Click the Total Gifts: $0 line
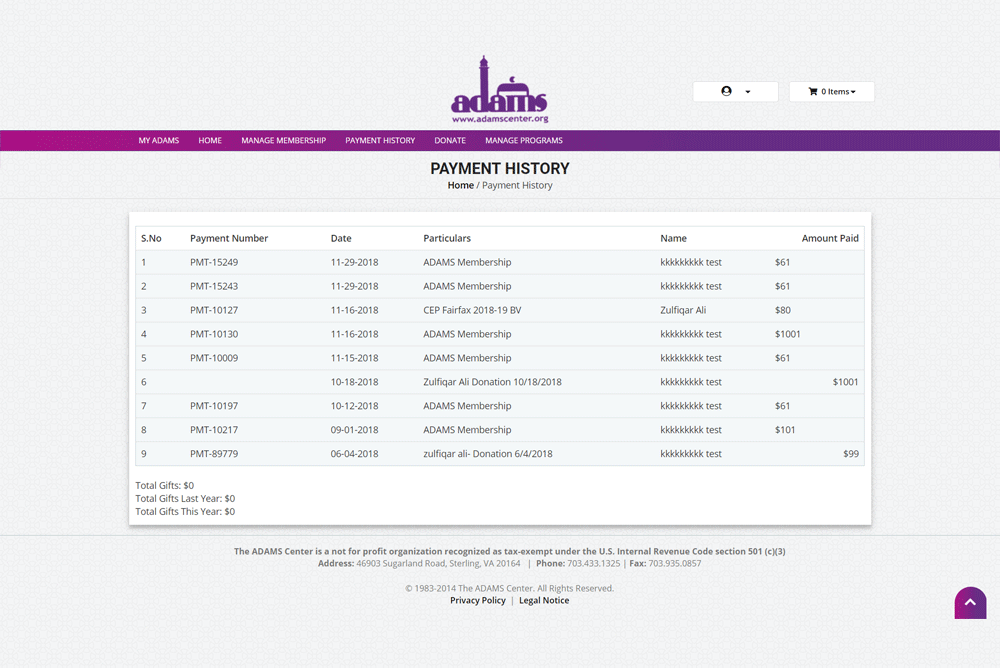The image size is (1000, 668). tap(165, 485)
